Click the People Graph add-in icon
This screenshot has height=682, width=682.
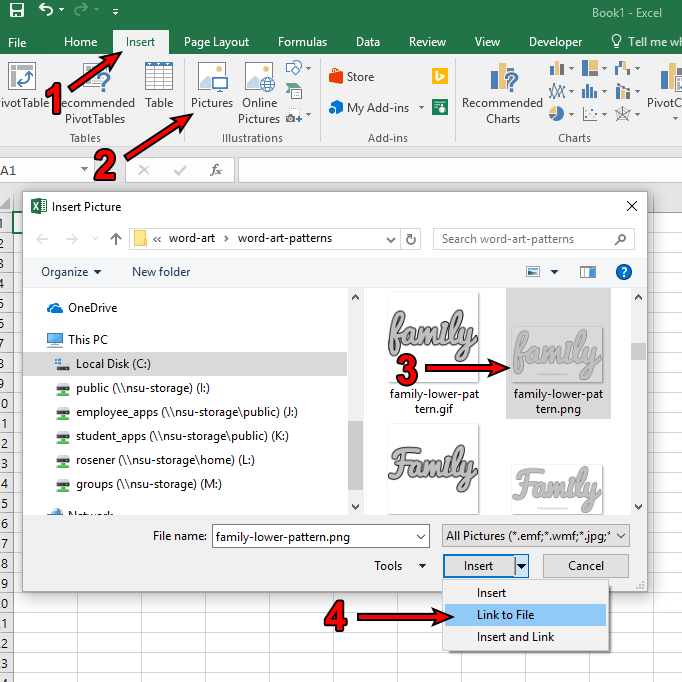pyautogui.click(x=440, y=107)
